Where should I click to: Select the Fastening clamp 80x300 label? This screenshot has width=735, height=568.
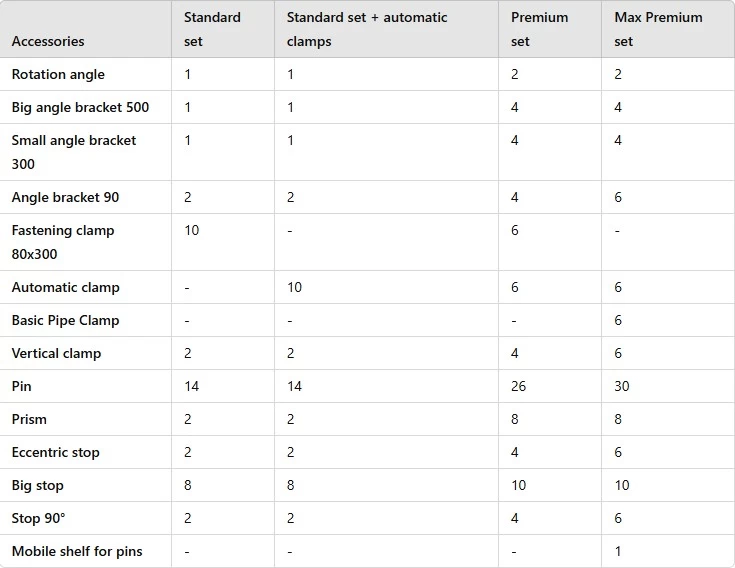[x=63, y=242]
